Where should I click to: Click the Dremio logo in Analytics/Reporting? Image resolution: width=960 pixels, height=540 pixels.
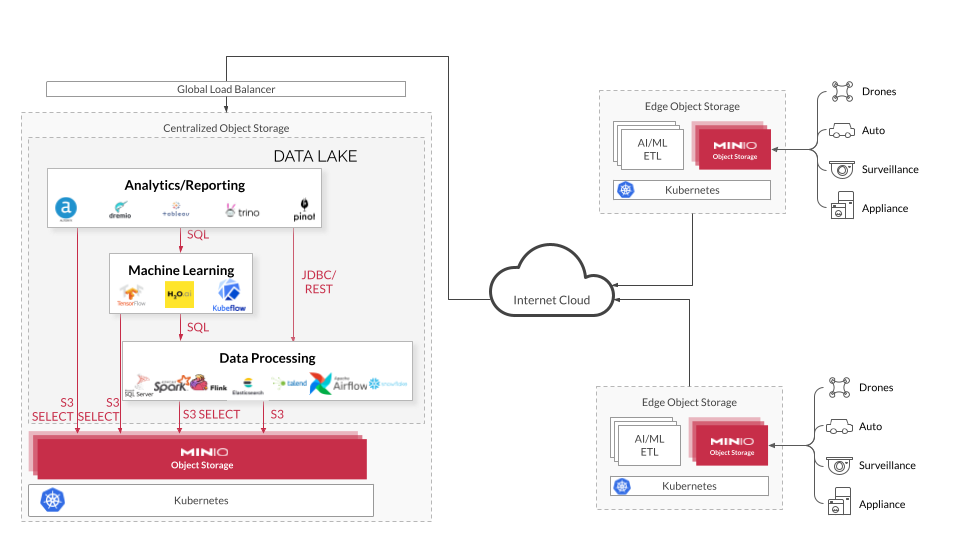pos(120,210)
